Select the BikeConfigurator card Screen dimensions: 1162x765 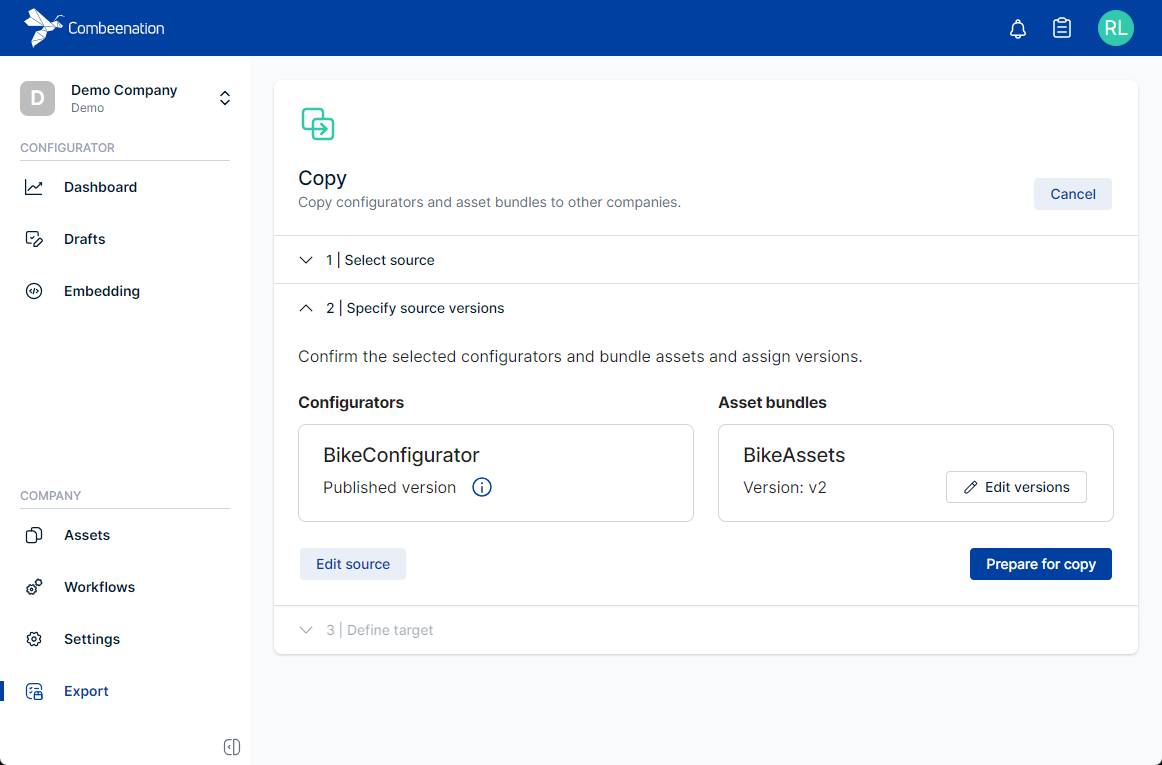coord(495,472)
